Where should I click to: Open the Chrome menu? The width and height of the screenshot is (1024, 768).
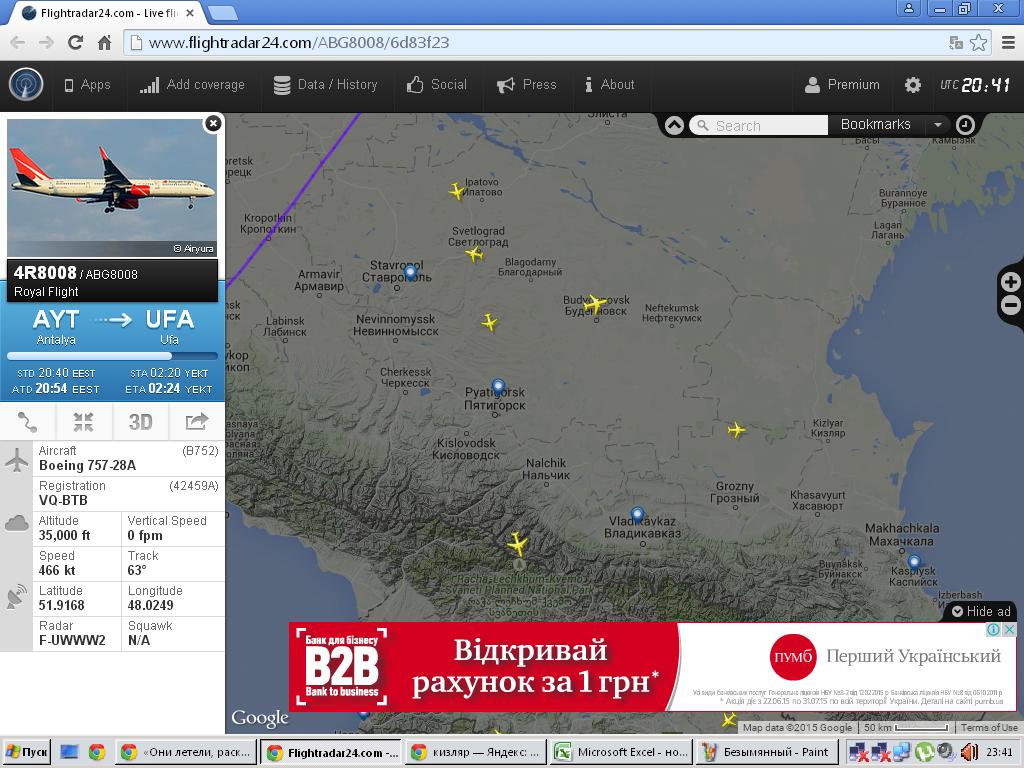pyautogui.click(x=1008, y=43)
